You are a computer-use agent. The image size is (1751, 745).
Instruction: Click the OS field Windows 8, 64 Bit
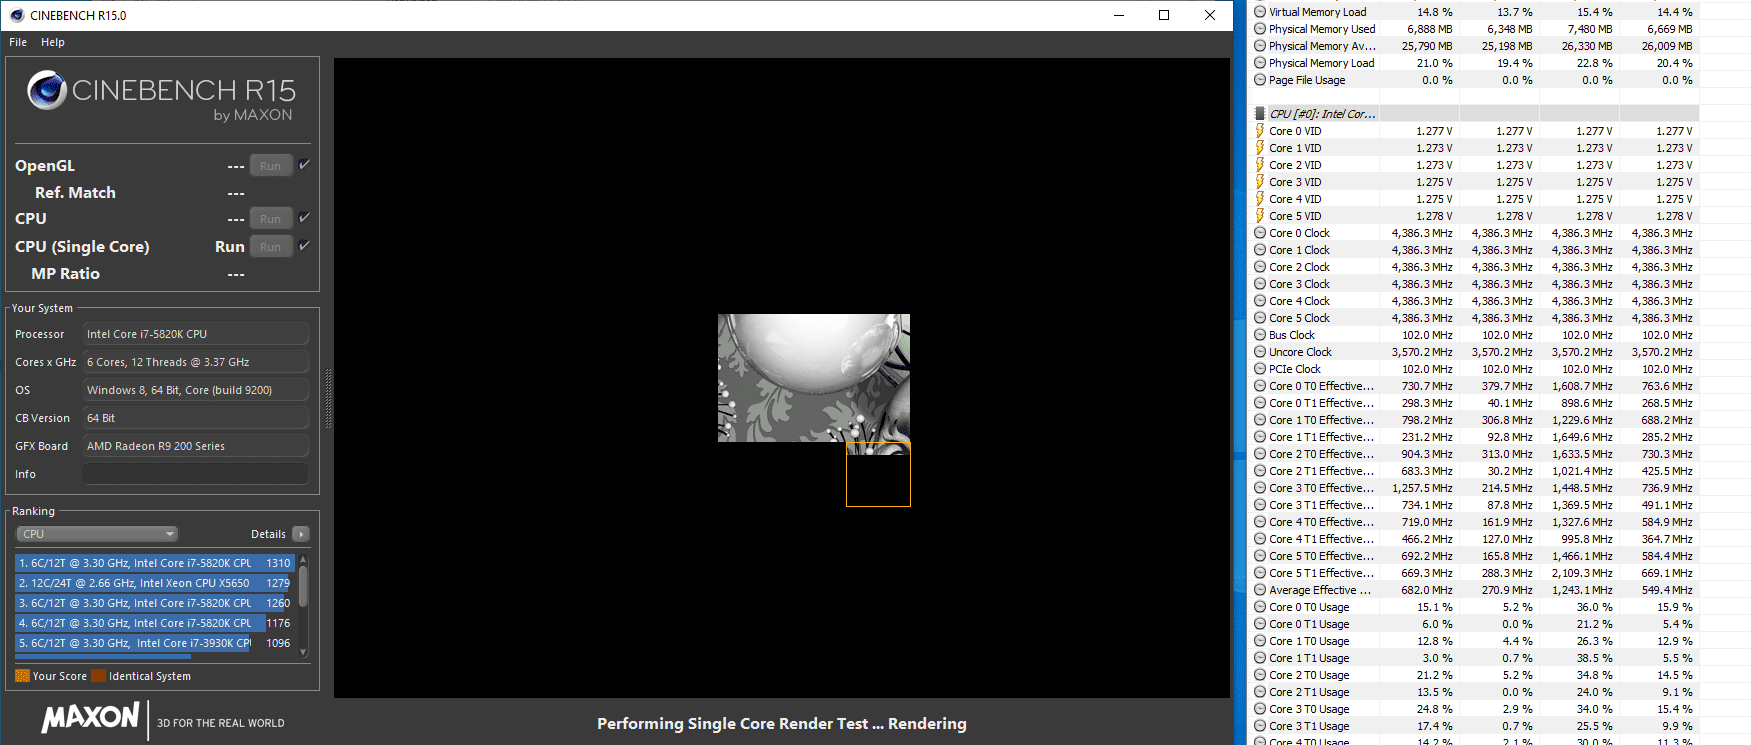[195, 390]
